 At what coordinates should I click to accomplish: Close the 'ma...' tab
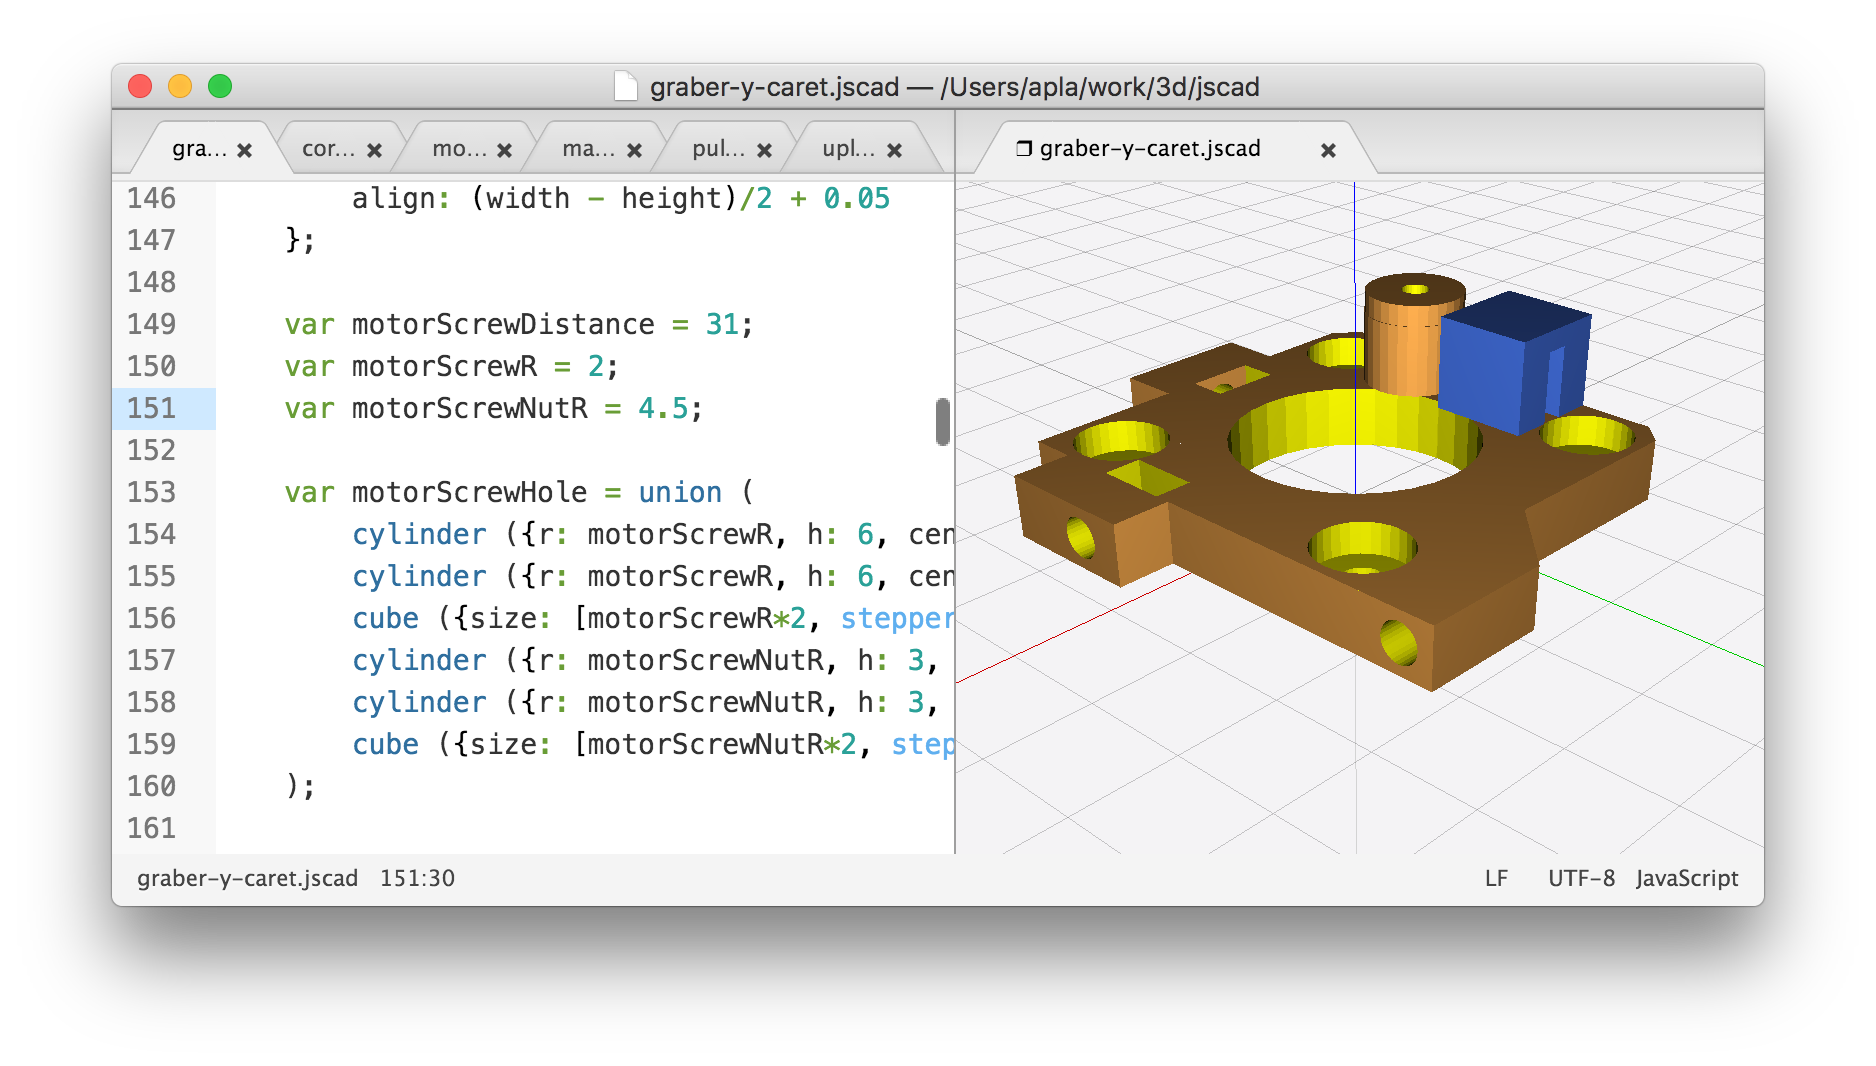[x=635, y=150]
